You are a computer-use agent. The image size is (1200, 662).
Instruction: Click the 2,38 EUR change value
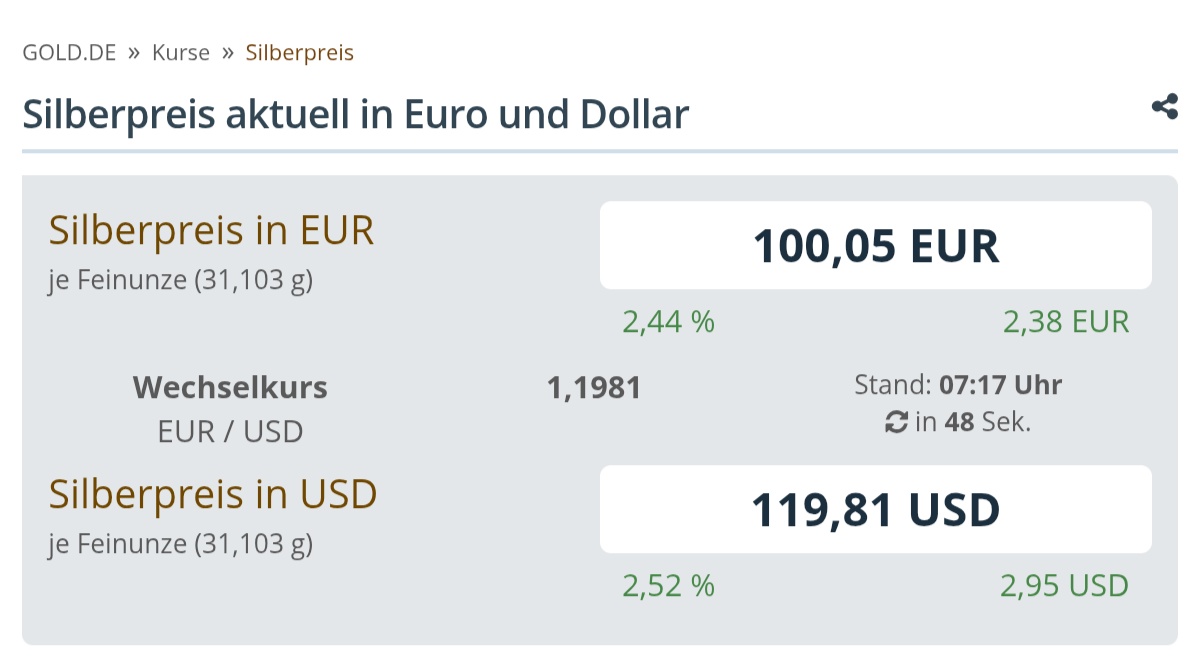click(x=1066, y=322)
